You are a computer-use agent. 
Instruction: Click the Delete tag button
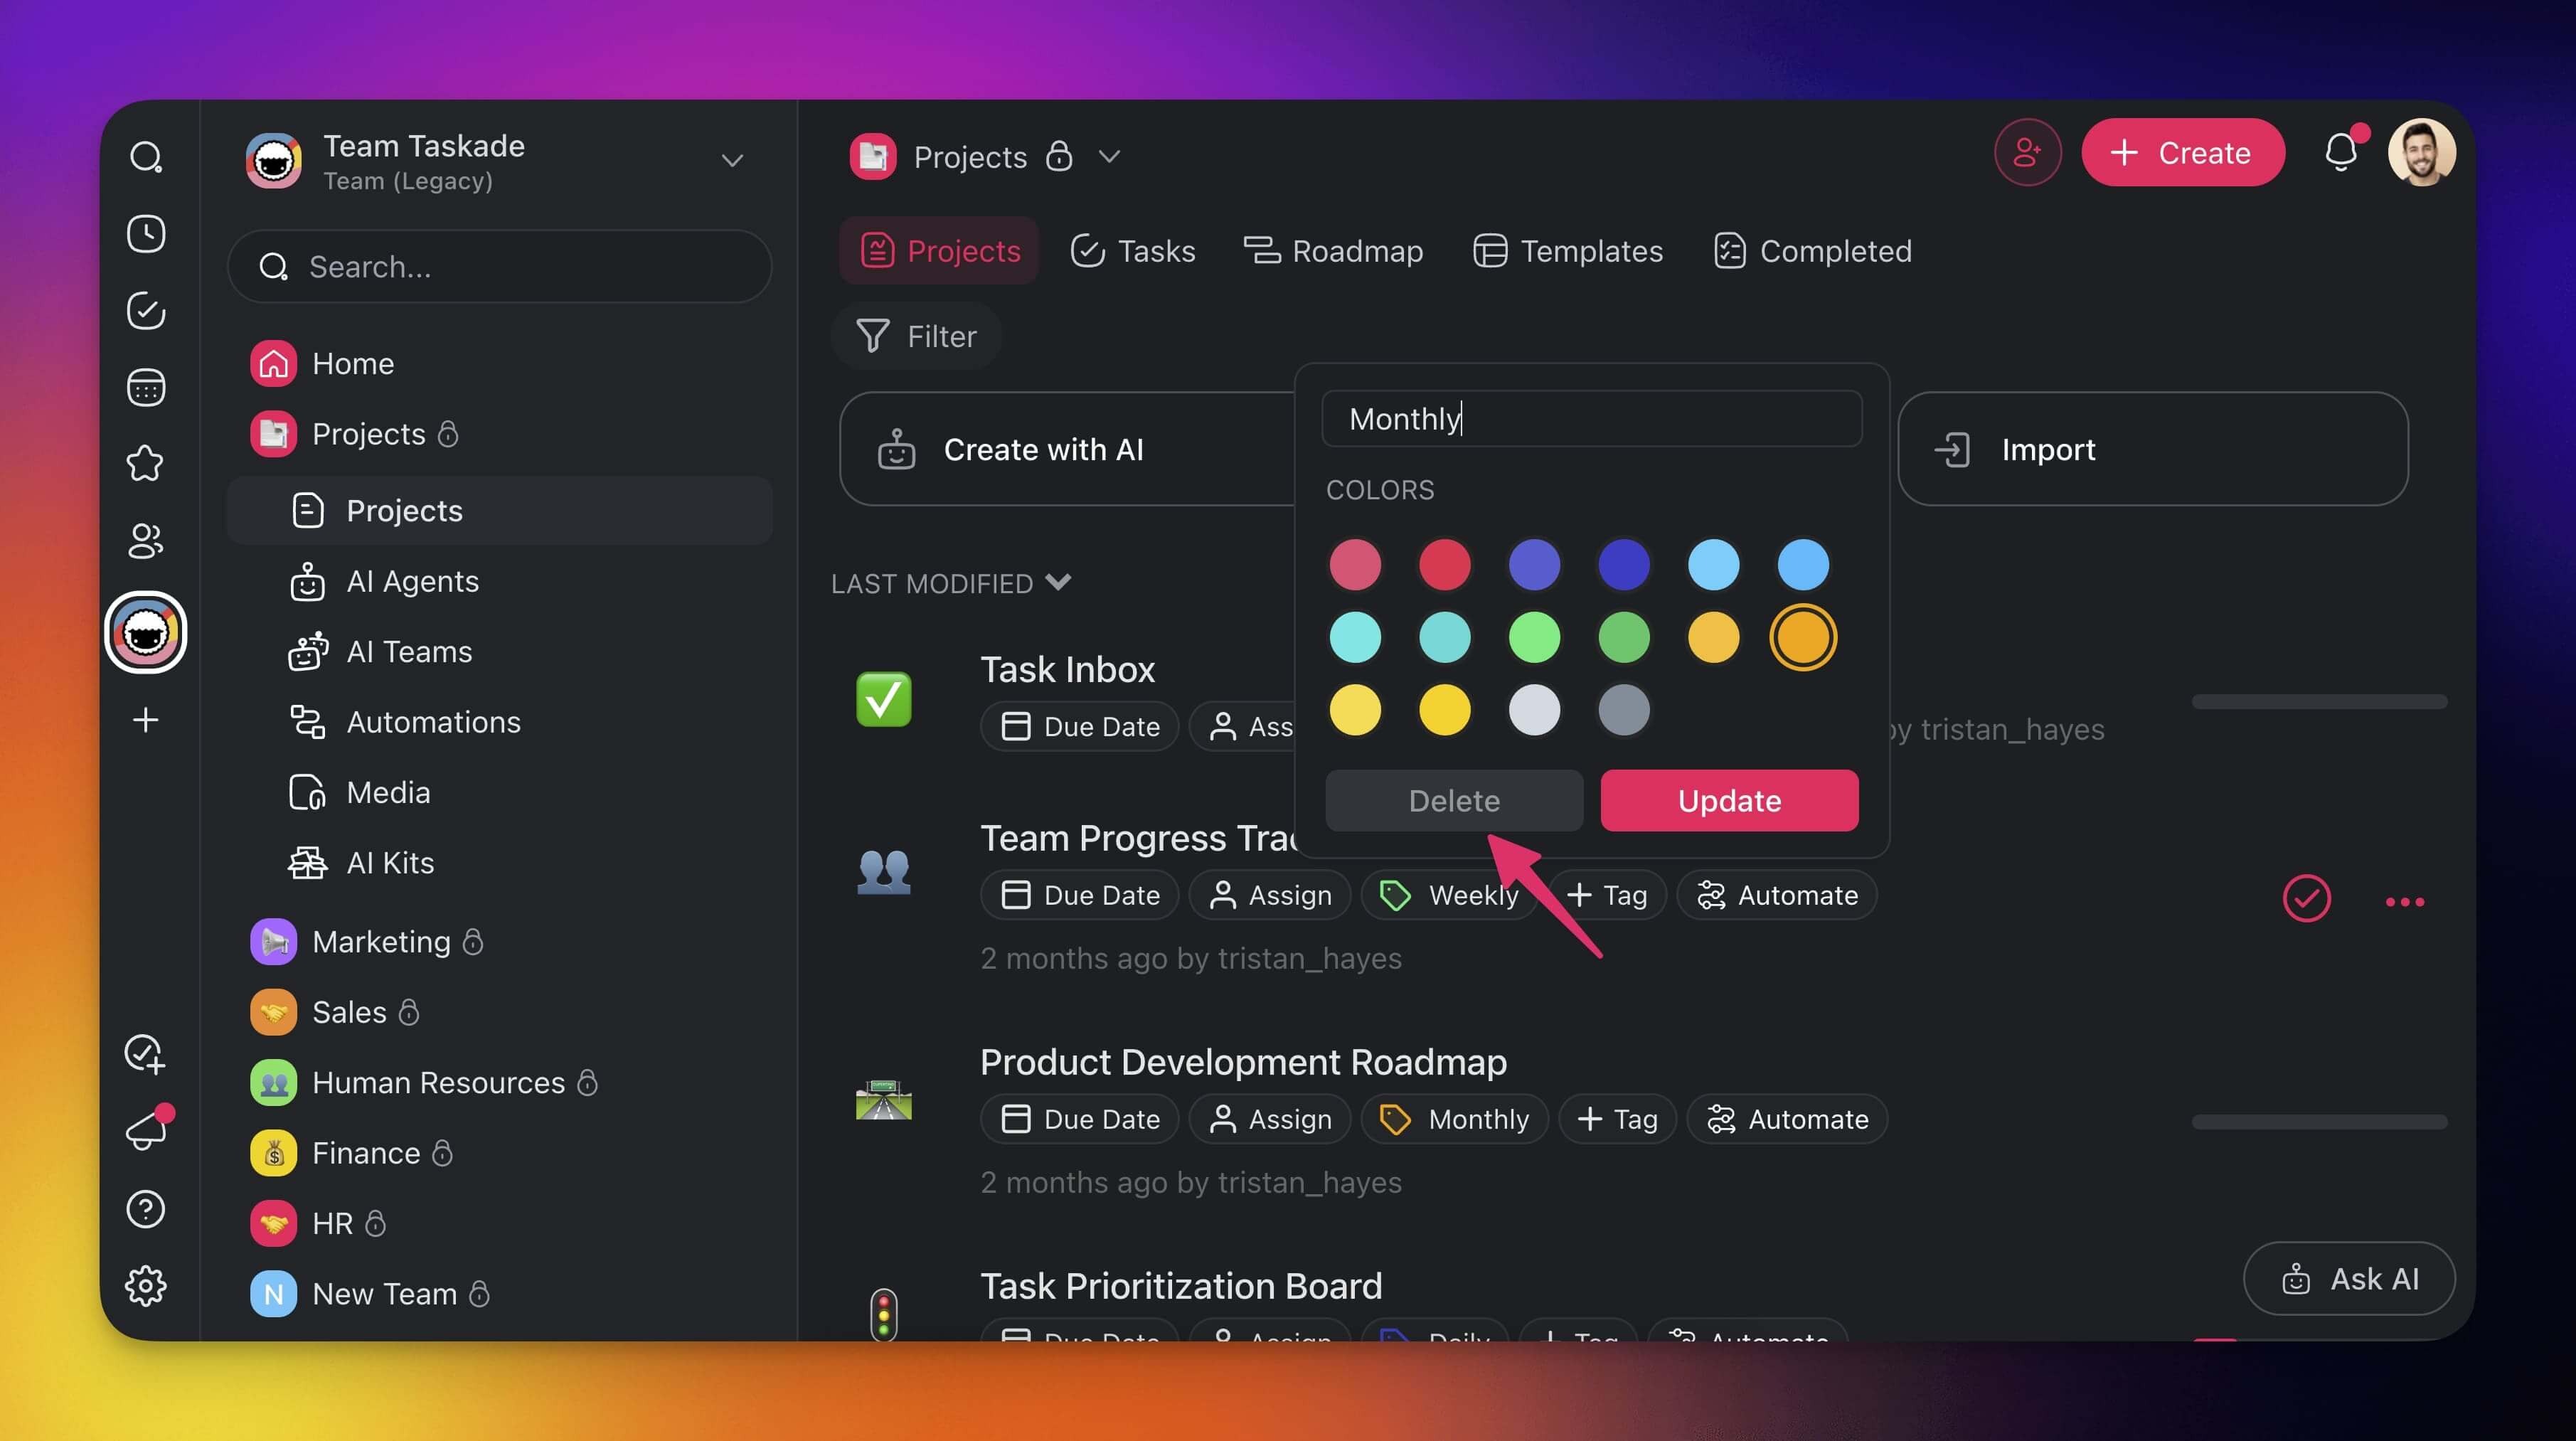(1454, 800)
